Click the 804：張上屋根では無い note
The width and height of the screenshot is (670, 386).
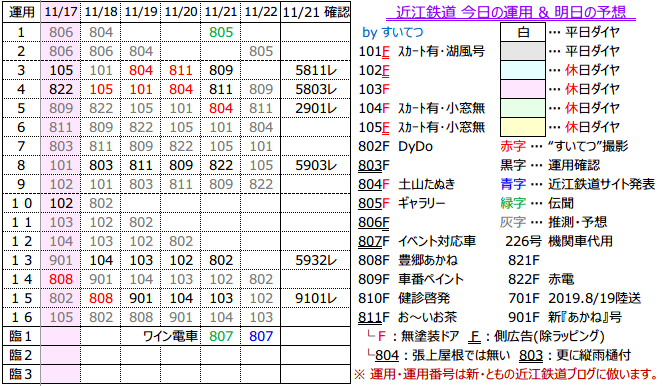pos(439,355)
